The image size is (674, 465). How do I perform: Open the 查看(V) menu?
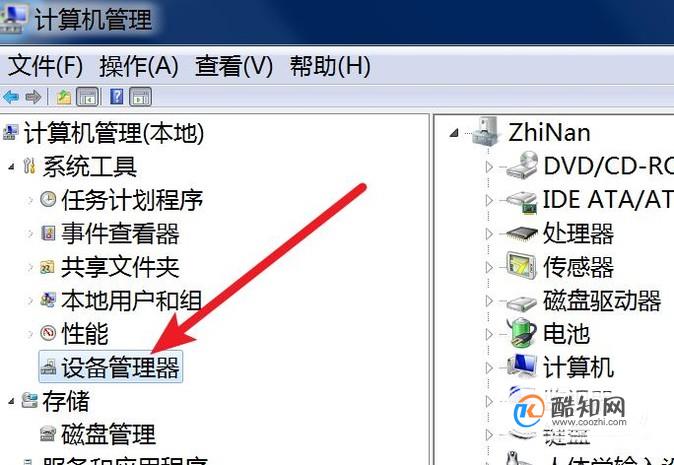point(234,67)
